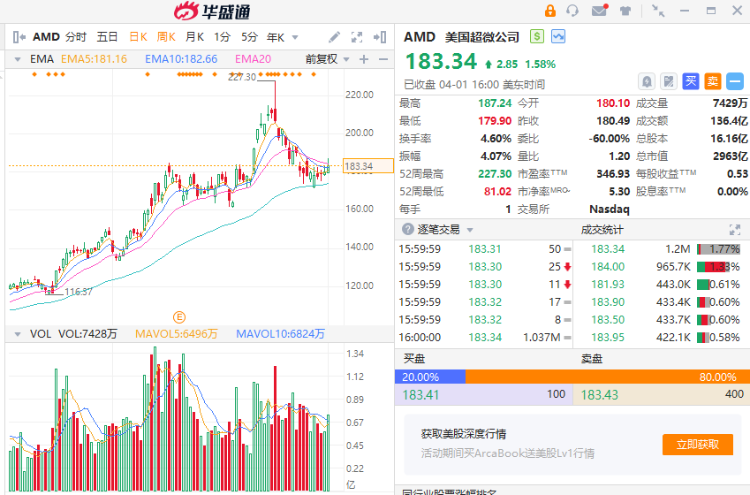Switch to 分时 chart tab
The width and height of the screenshot is (750, 495).
coord(76,37)
